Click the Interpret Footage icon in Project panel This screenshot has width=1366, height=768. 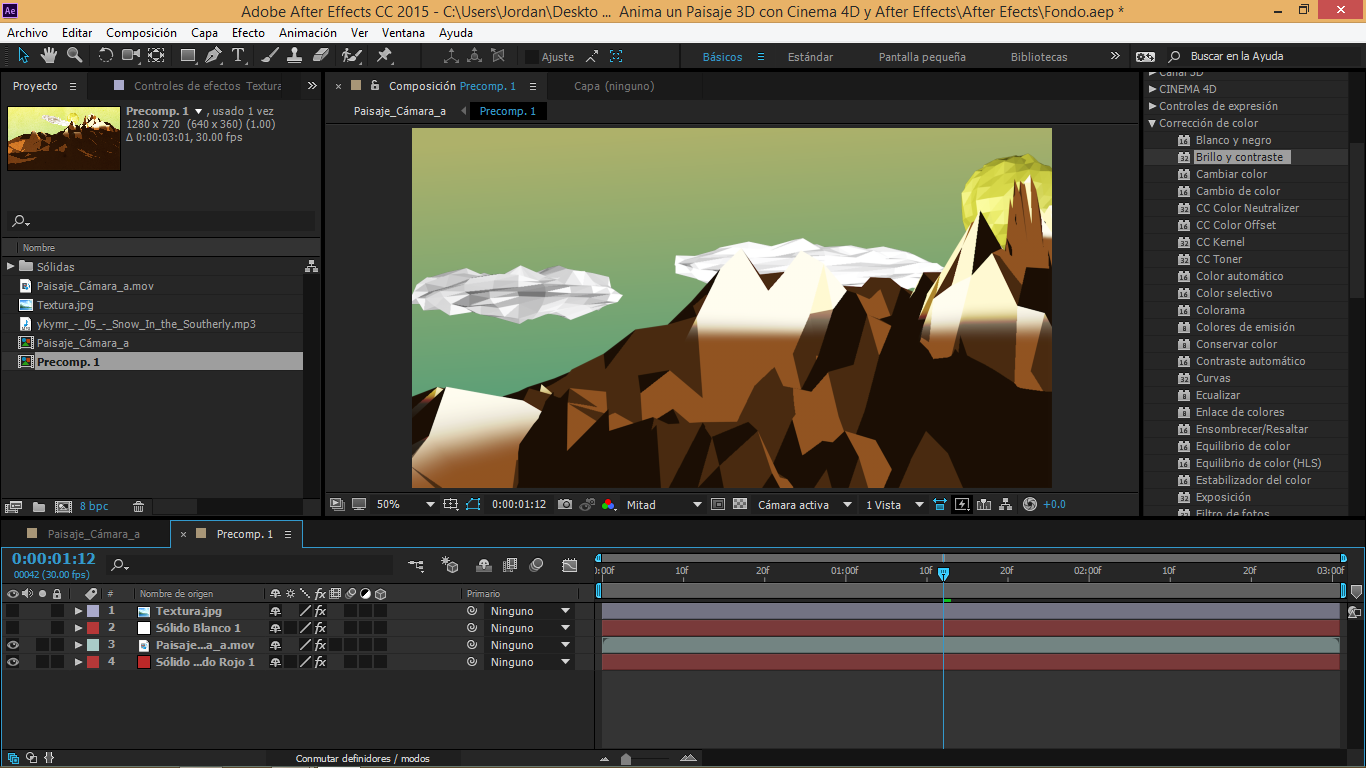[13, 507]
